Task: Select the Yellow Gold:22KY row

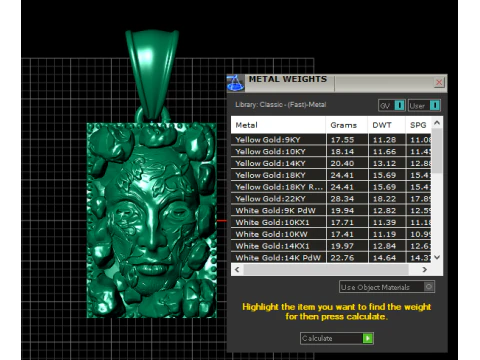Action: (331, 199)
